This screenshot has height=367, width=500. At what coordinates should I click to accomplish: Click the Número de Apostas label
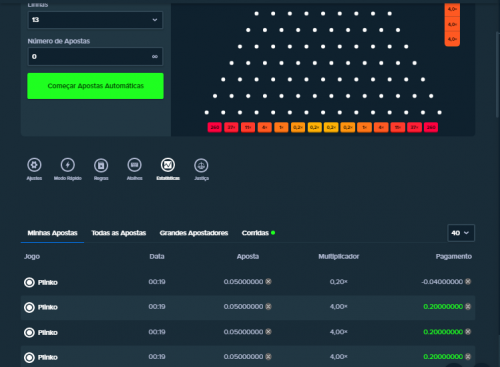point(59,41)
